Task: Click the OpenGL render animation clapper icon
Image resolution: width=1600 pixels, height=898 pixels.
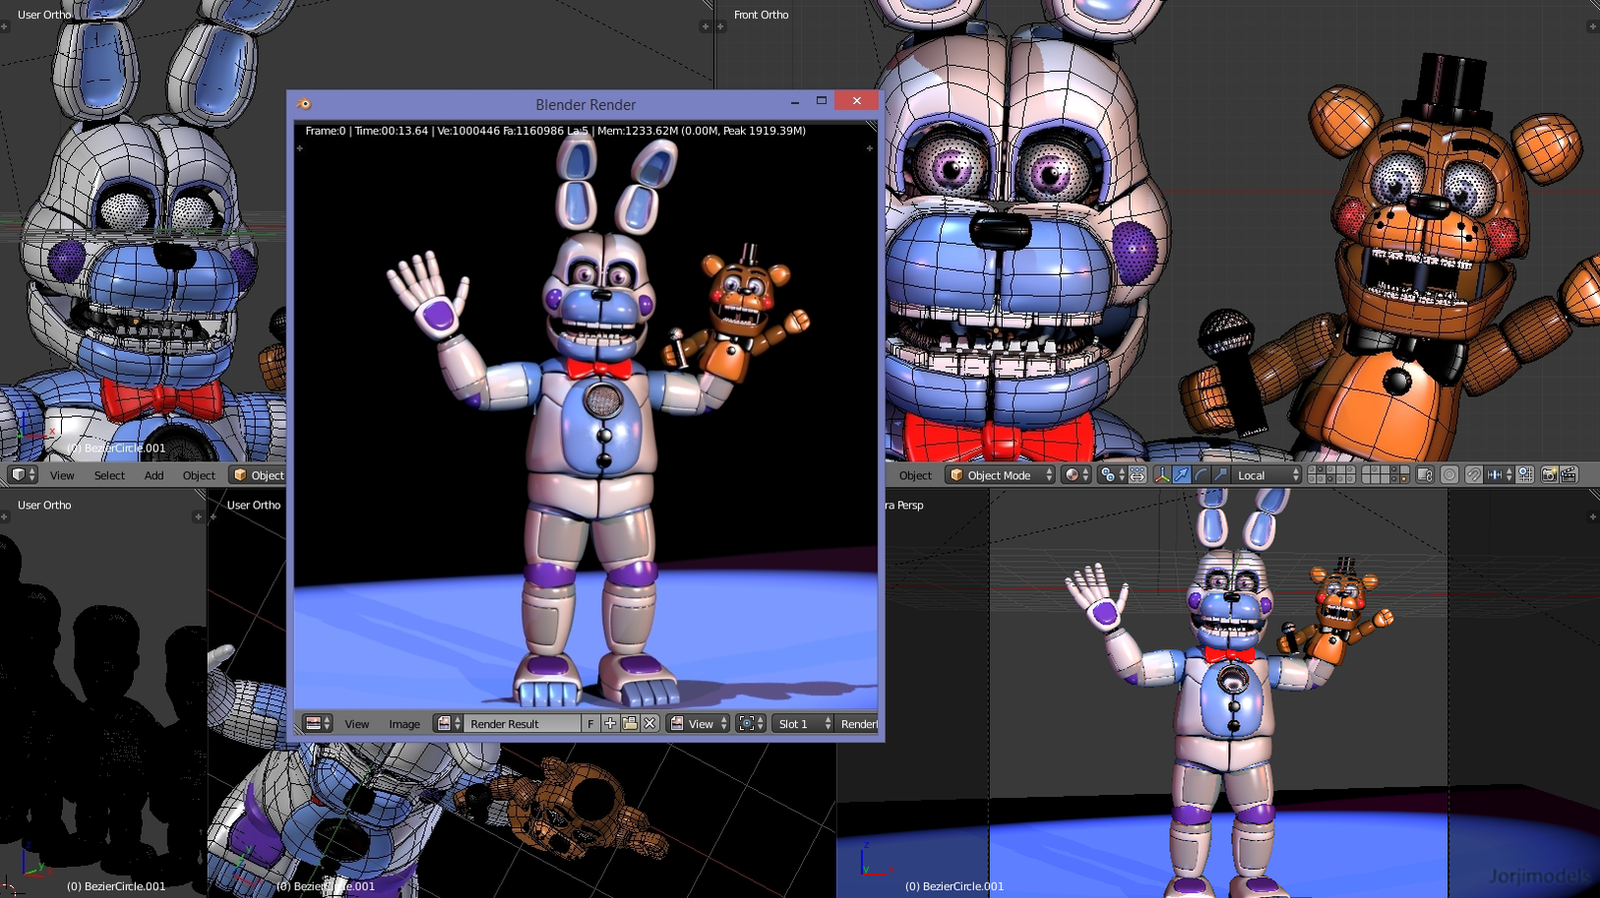Action: (1569, 475)
